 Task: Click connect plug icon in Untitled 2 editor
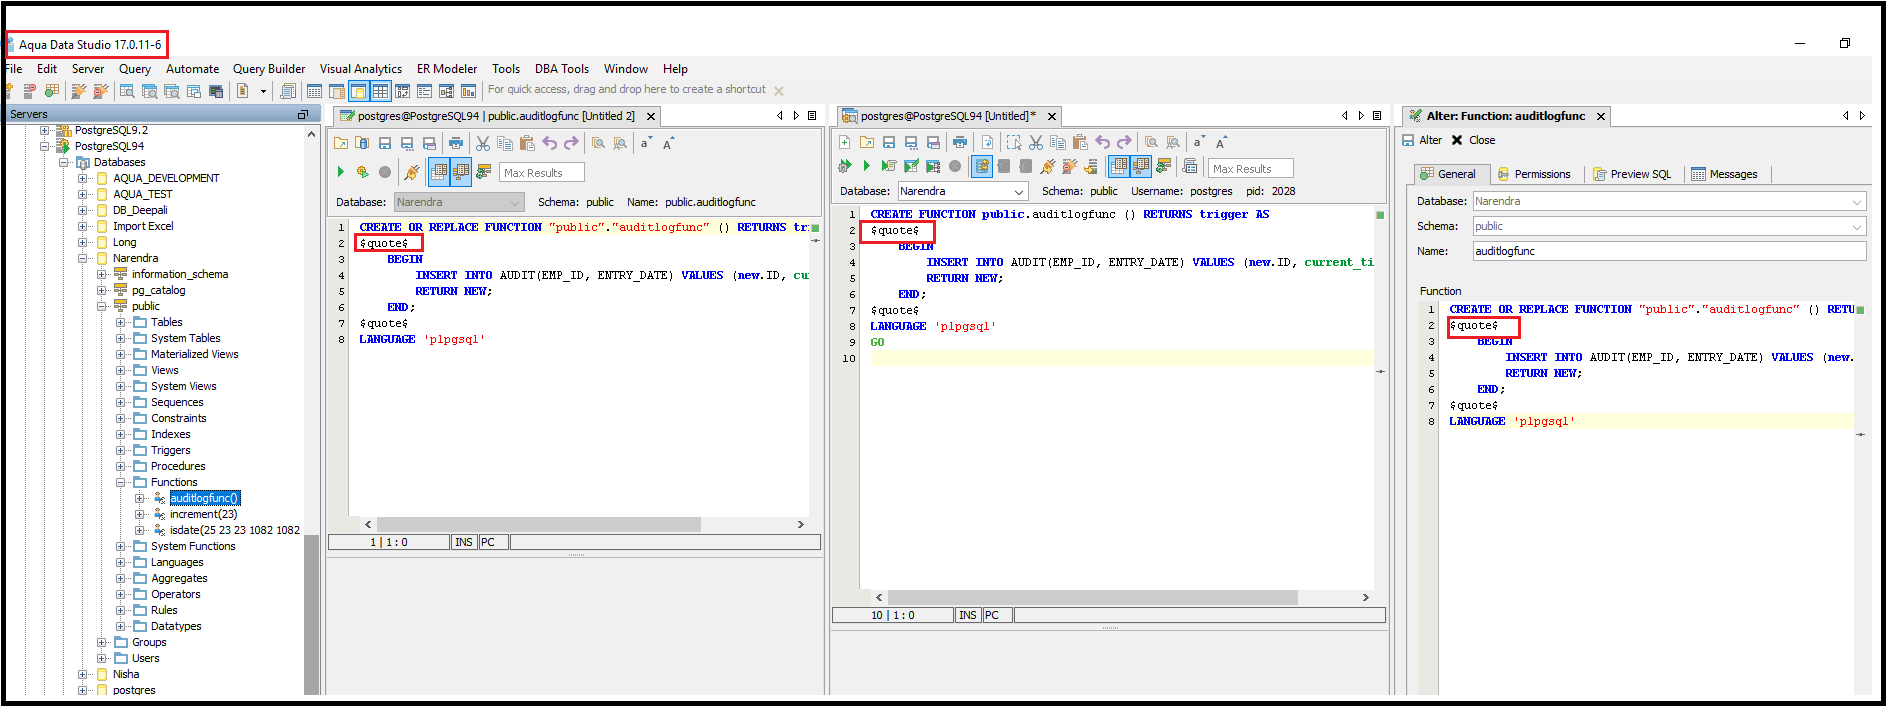click(x=412, y=172)
